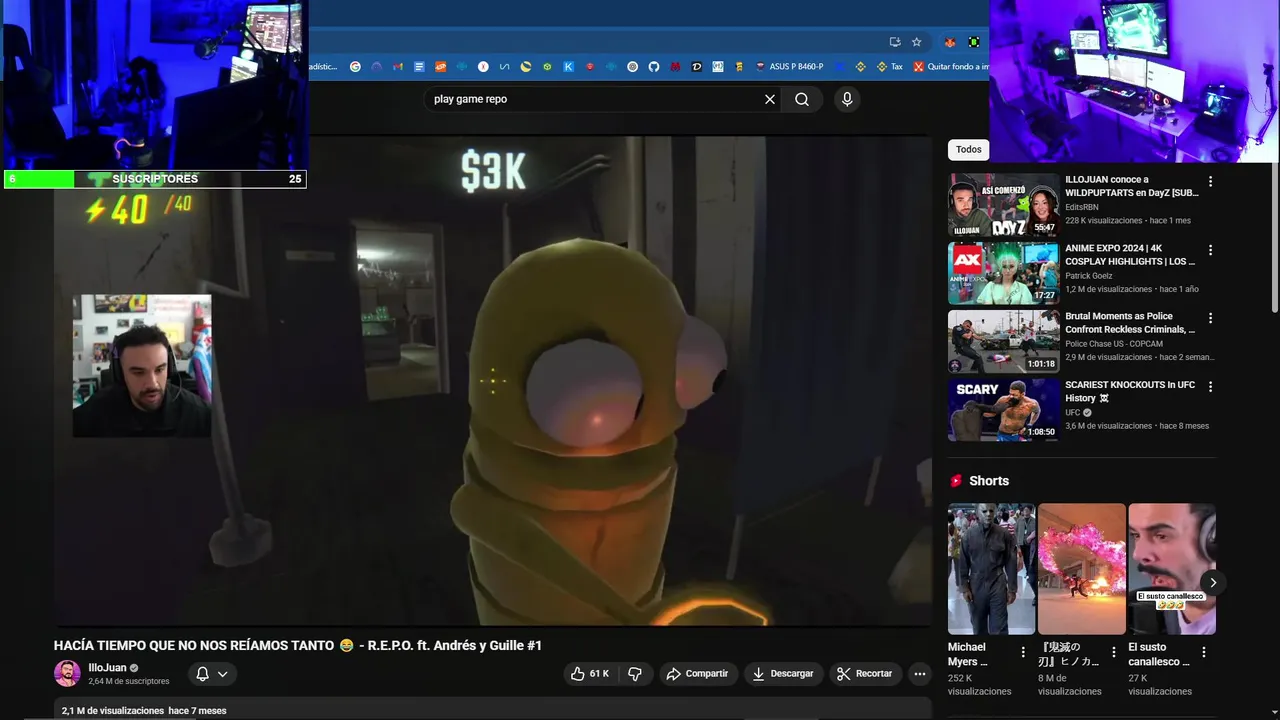The image size is (1280, 720).
Task: Open ILLOJUAN conoce a WILDPUPTARTS thumbnail
Action: 1003,205
